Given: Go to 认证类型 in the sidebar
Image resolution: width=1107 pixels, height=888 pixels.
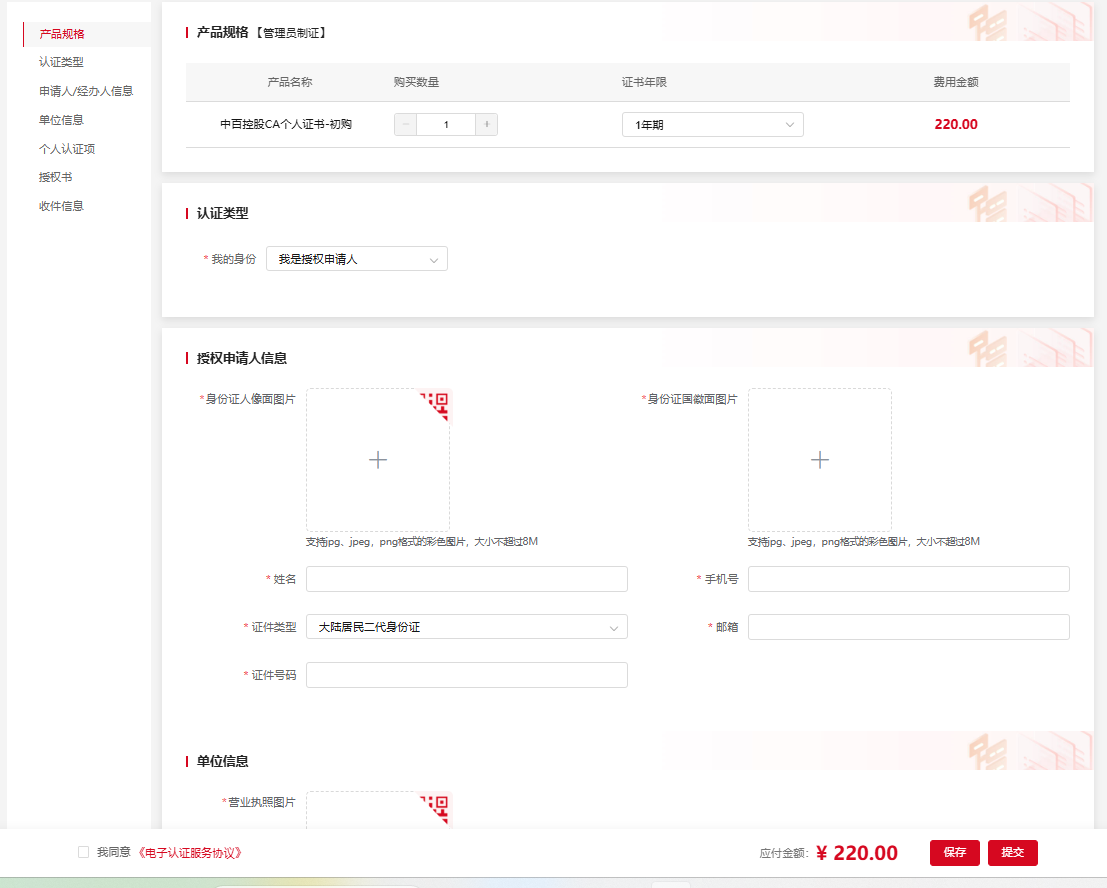Looking at the screenshot, I should [61, 62].
